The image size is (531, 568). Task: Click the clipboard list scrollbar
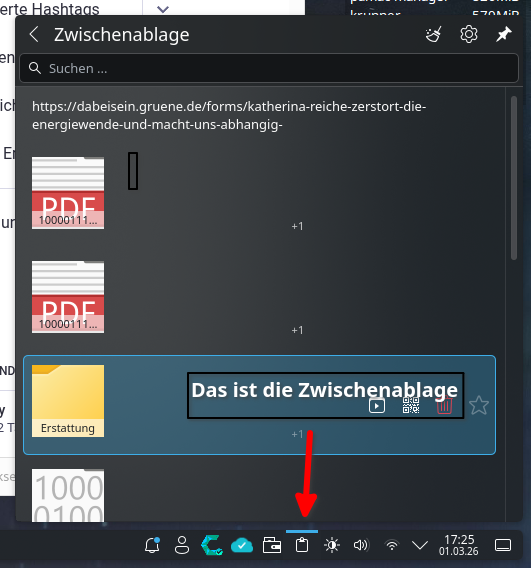(514, 178)
